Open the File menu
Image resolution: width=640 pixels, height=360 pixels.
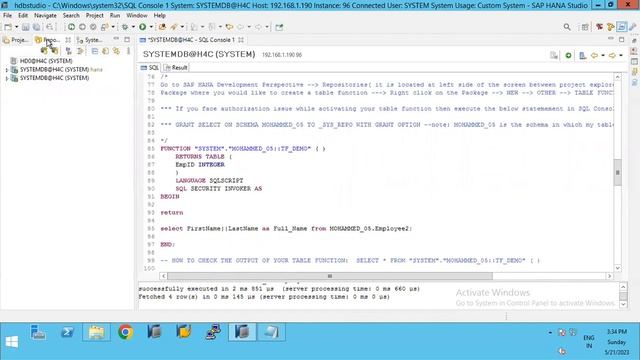(x=7, y=16)
